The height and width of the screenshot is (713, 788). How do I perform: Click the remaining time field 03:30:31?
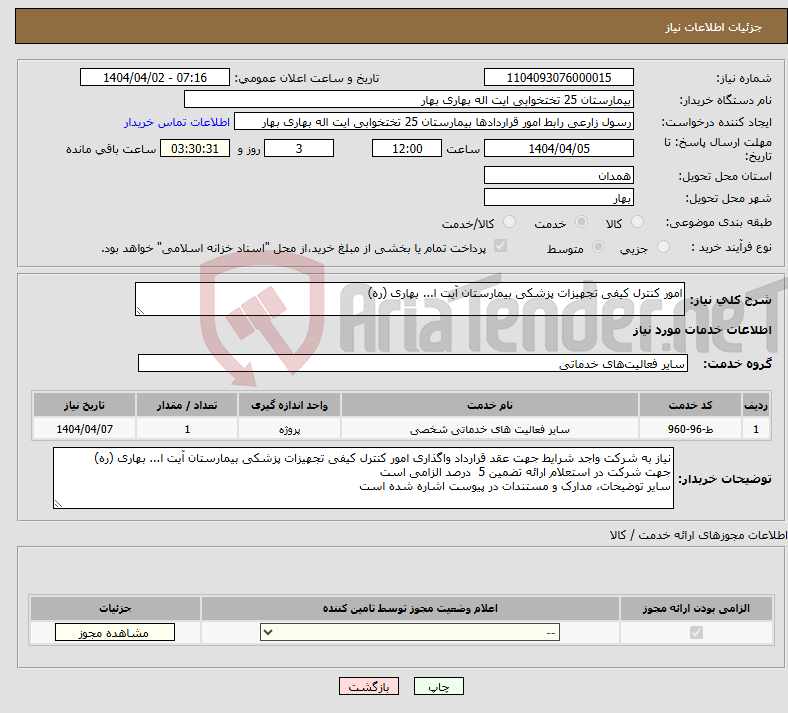(x=195, y=149)
